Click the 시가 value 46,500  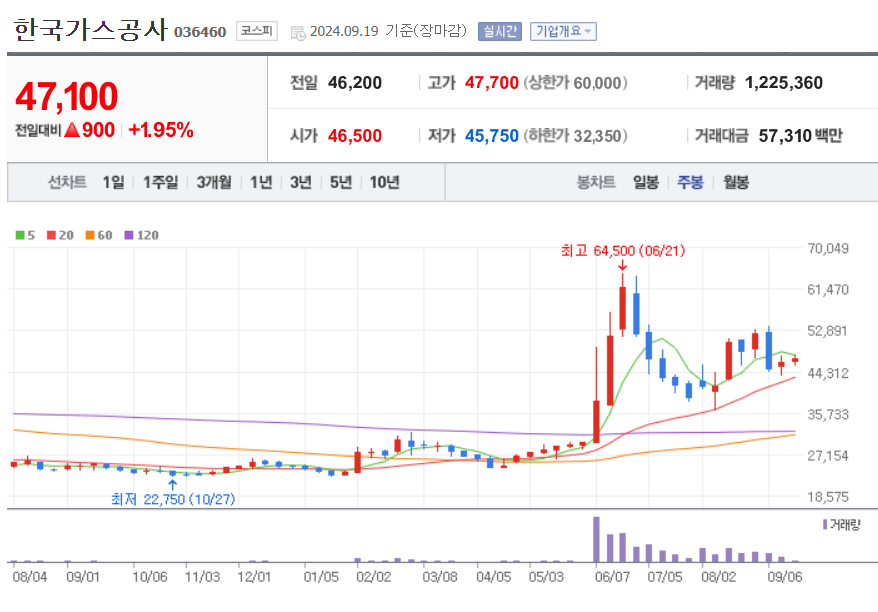coord(355,136)
